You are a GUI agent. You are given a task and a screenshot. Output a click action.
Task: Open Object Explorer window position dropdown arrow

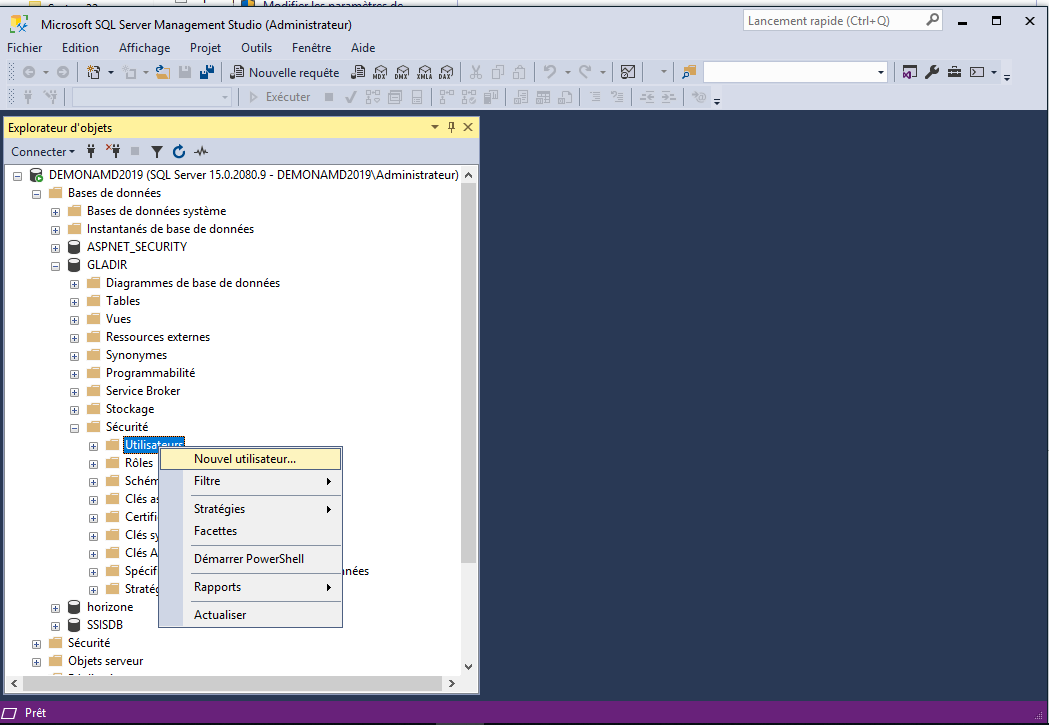point(435,127)
